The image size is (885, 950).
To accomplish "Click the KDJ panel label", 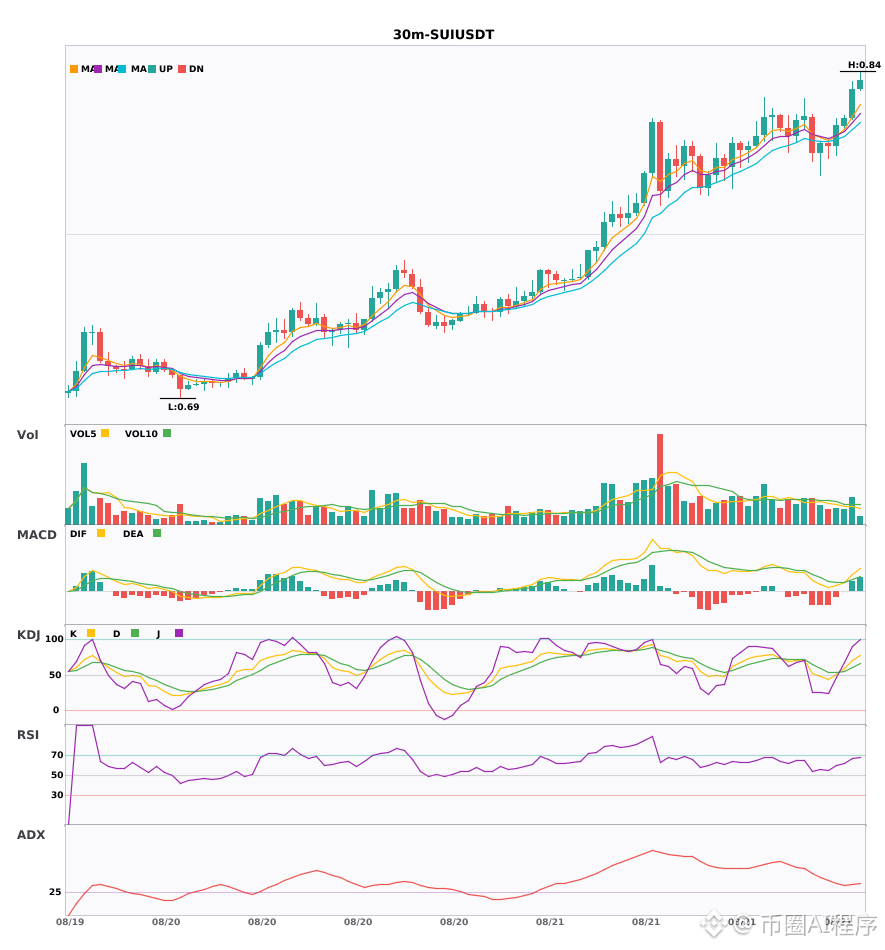I will [28, 635].
